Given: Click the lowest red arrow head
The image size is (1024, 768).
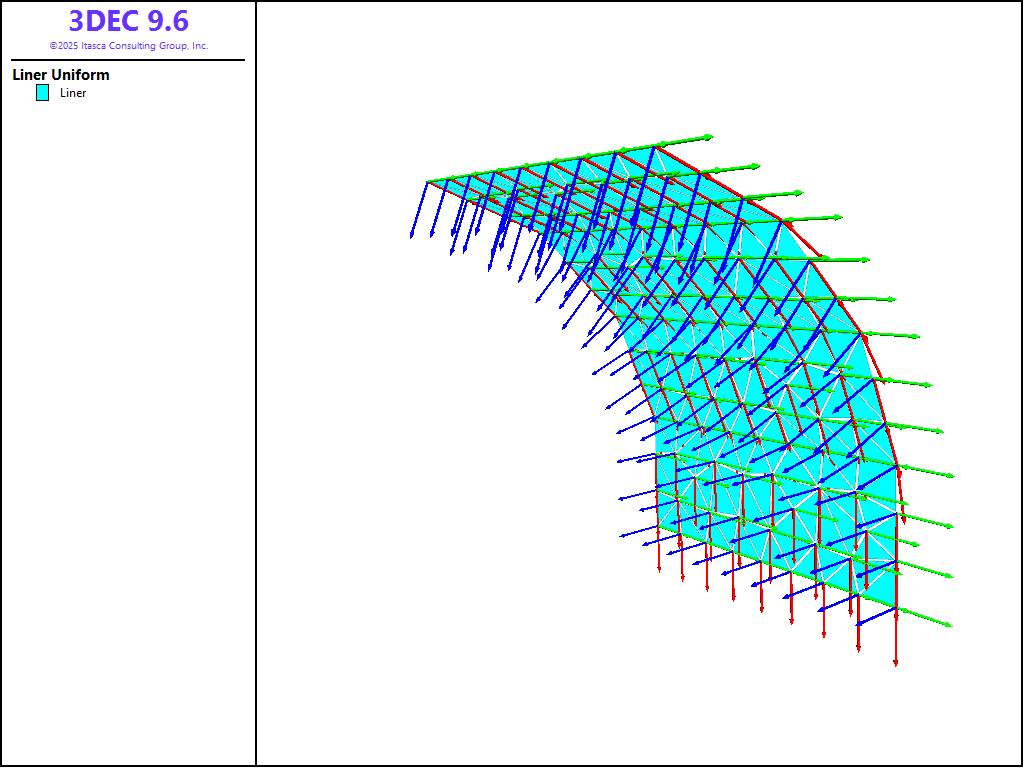Looking at the screenshot, I should 895,662.
